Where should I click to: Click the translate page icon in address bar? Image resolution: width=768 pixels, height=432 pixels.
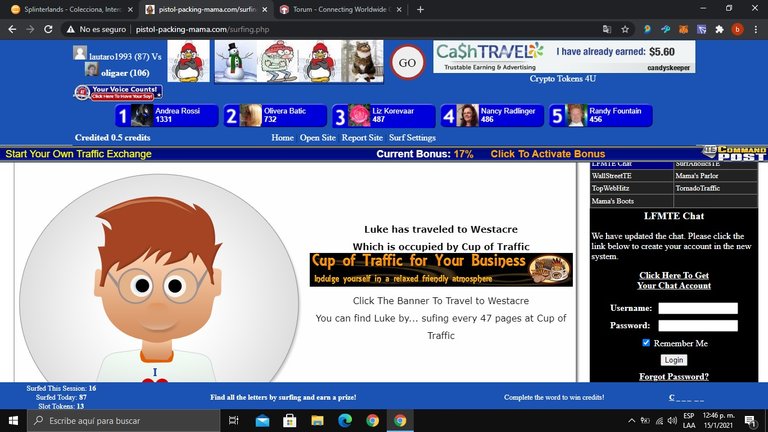point(607,29)
